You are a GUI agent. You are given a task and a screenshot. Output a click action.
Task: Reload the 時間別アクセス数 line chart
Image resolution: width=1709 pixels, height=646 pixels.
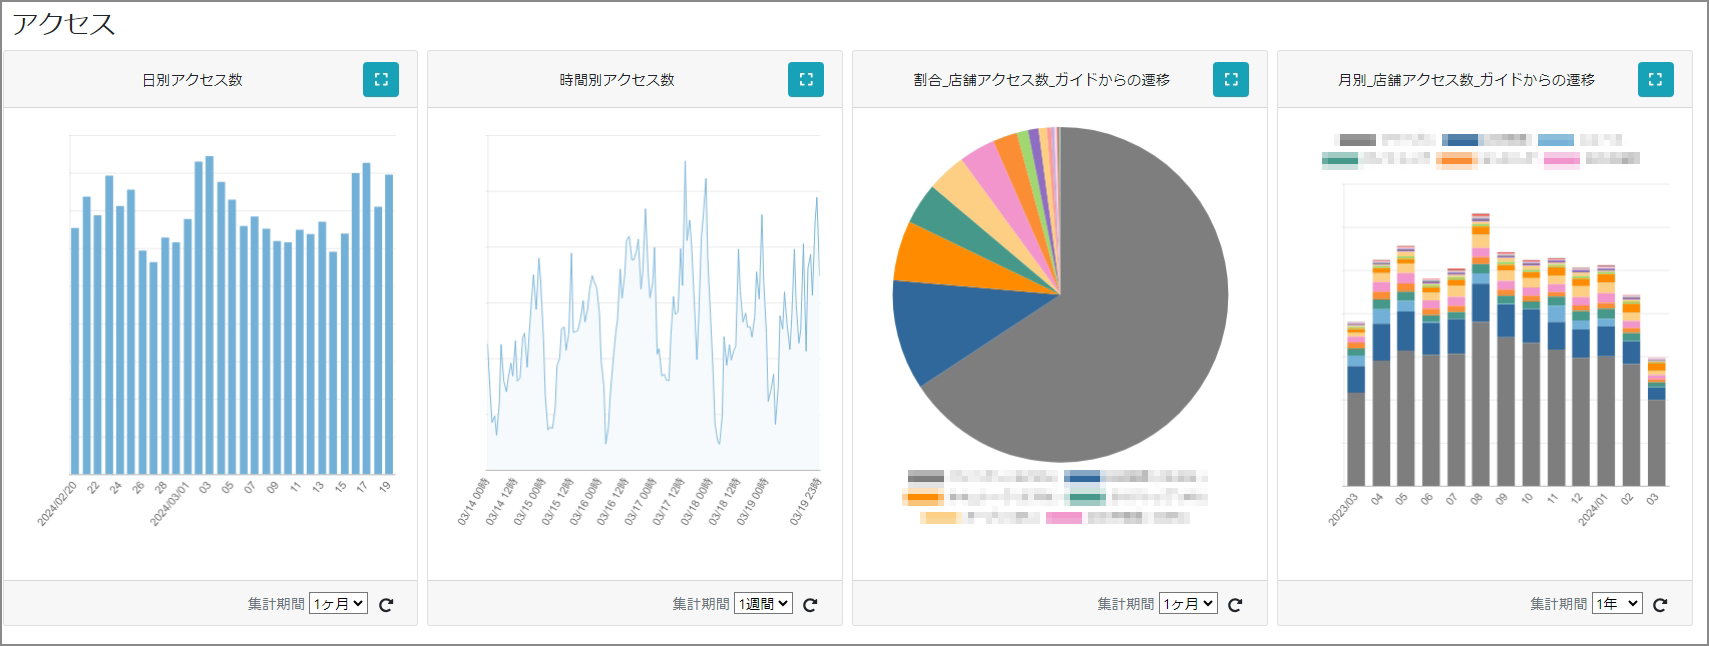810,604
